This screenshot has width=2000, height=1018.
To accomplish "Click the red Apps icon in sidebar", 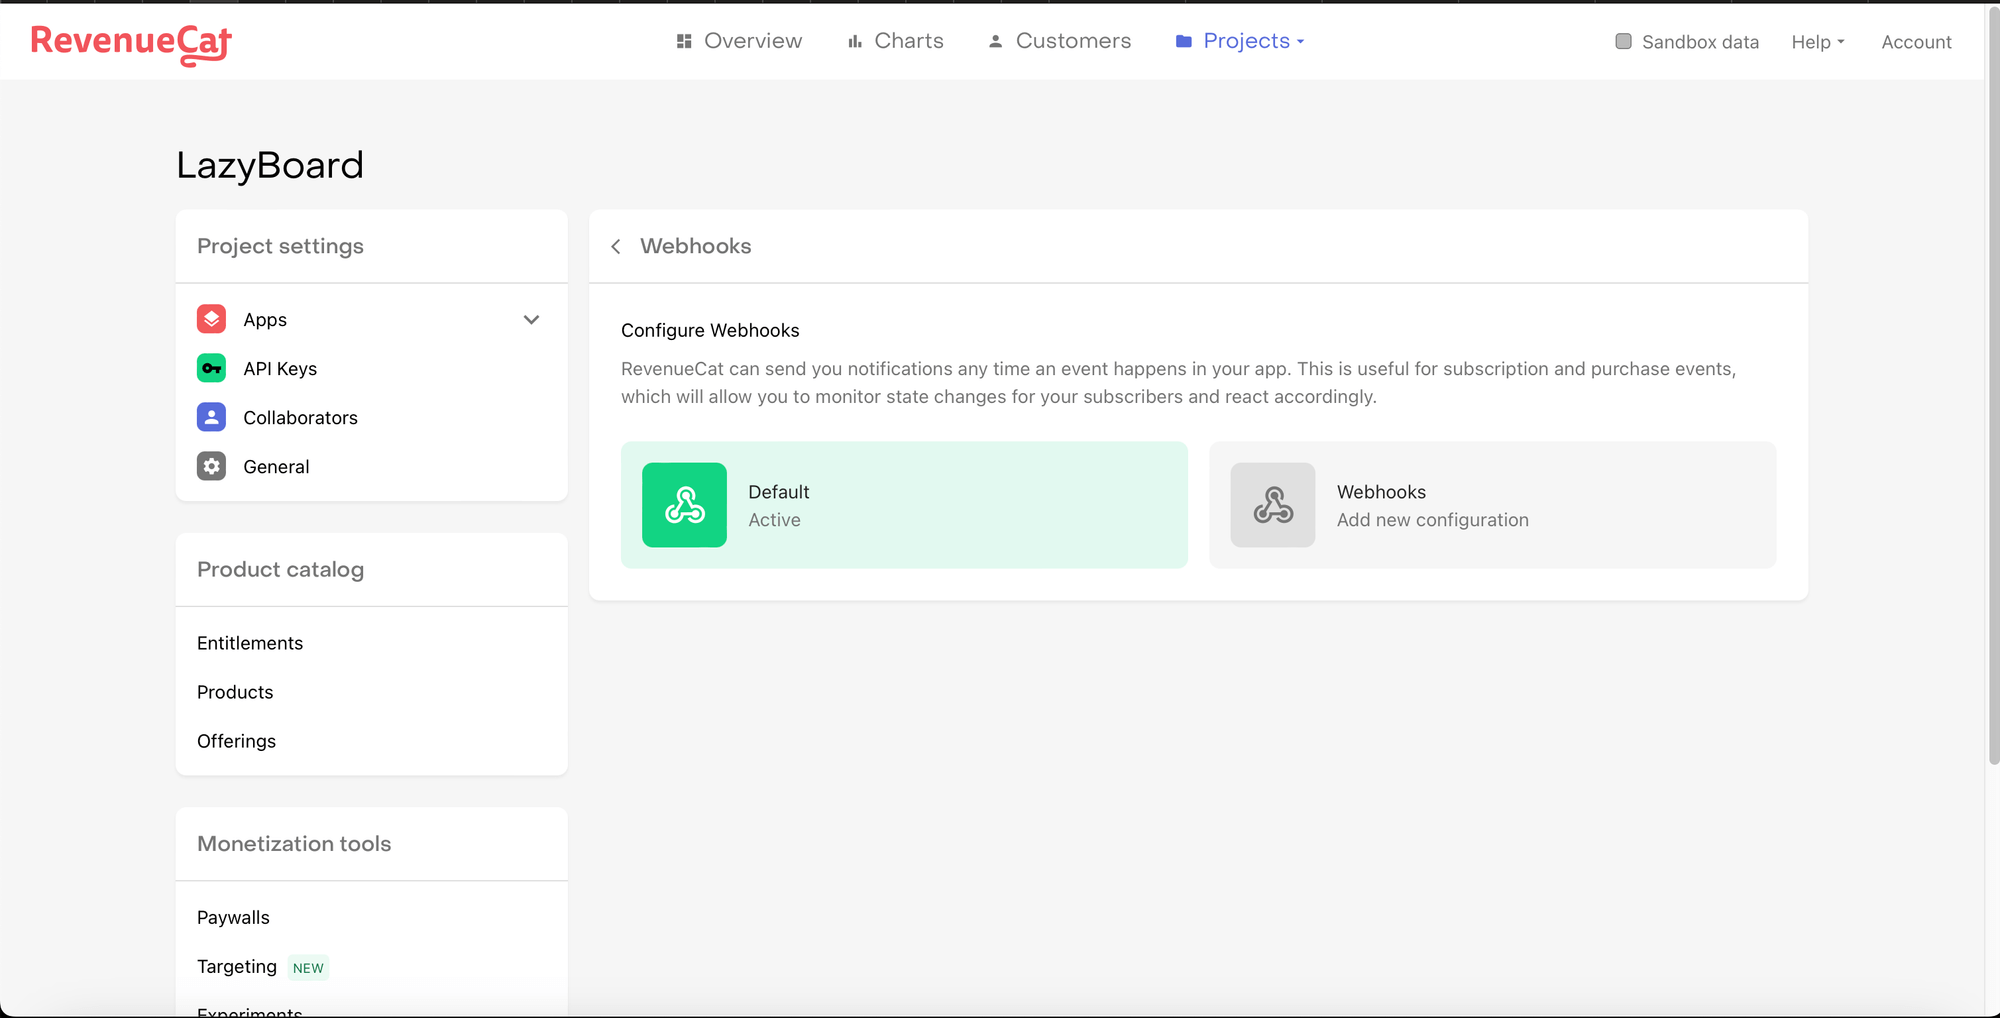I will tap(211, 319).
